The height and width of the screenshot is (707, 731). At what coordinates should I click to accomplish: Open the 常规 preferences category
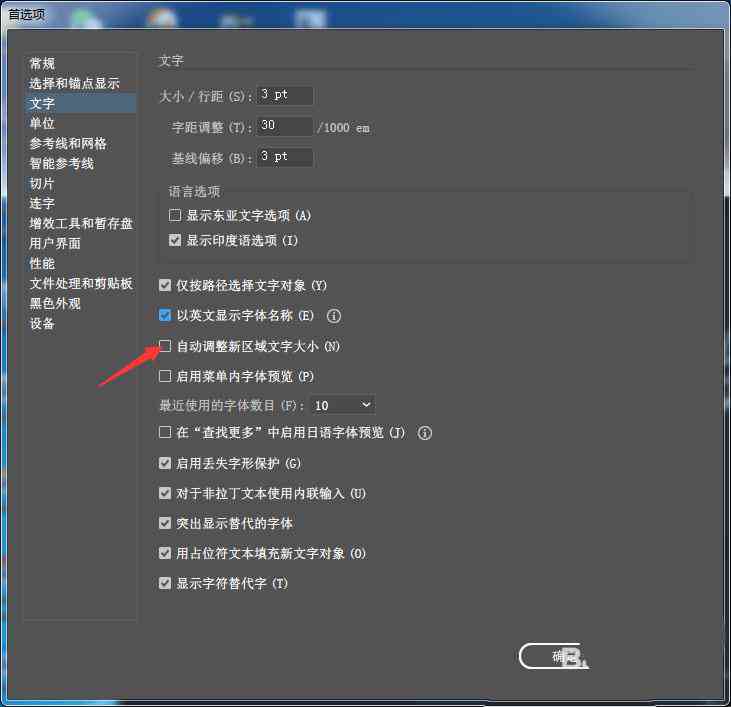tap(42, 63)
